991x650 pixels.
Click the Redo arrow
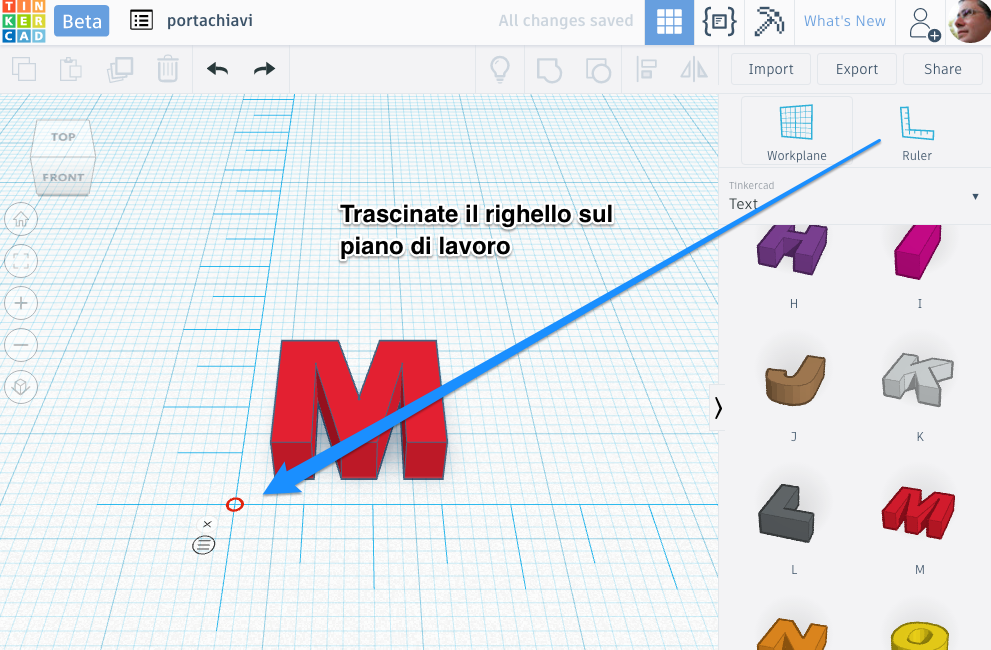pyautogui.click(x=264, y=69)
